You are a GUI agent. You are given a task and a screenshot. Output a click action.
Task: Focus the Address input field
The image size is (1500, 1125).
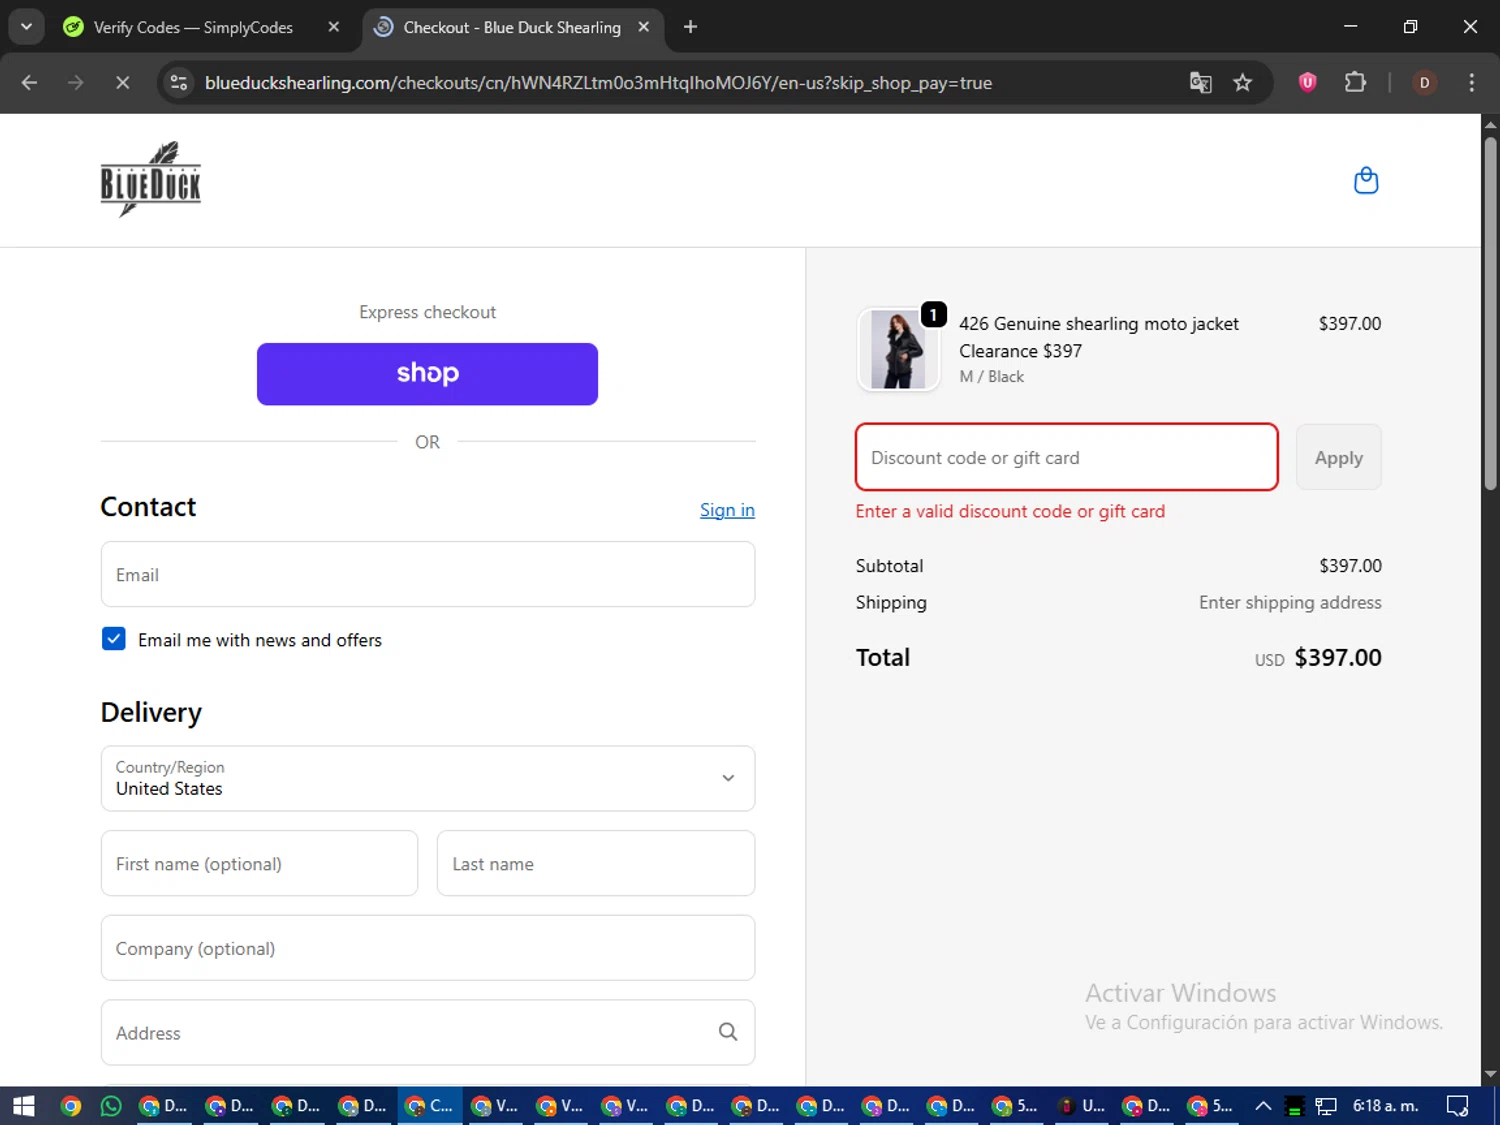tap(428, 1032)
